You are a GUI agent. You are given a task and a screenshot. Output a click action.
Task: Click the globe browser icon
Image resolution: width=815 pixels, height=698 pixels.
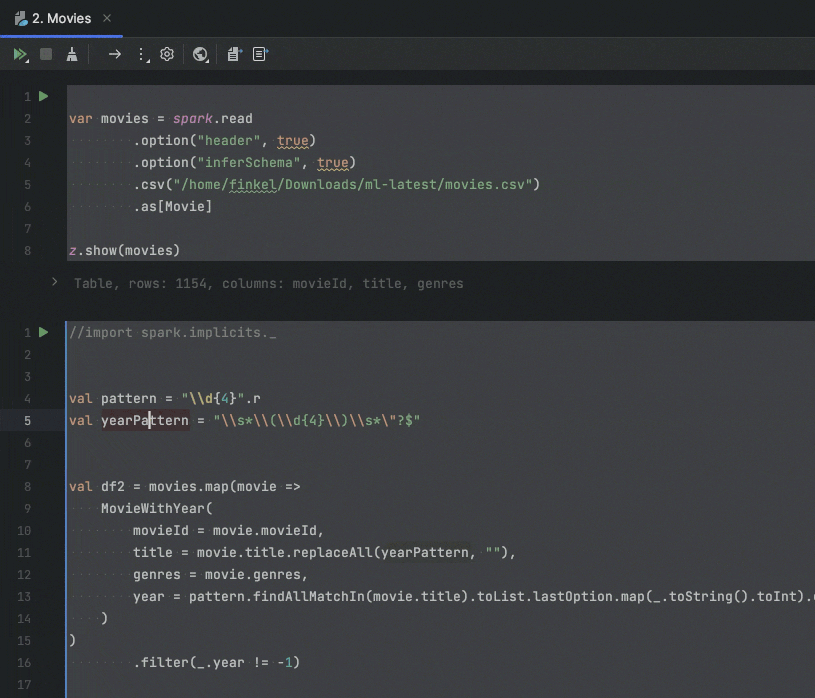(200, 54)
